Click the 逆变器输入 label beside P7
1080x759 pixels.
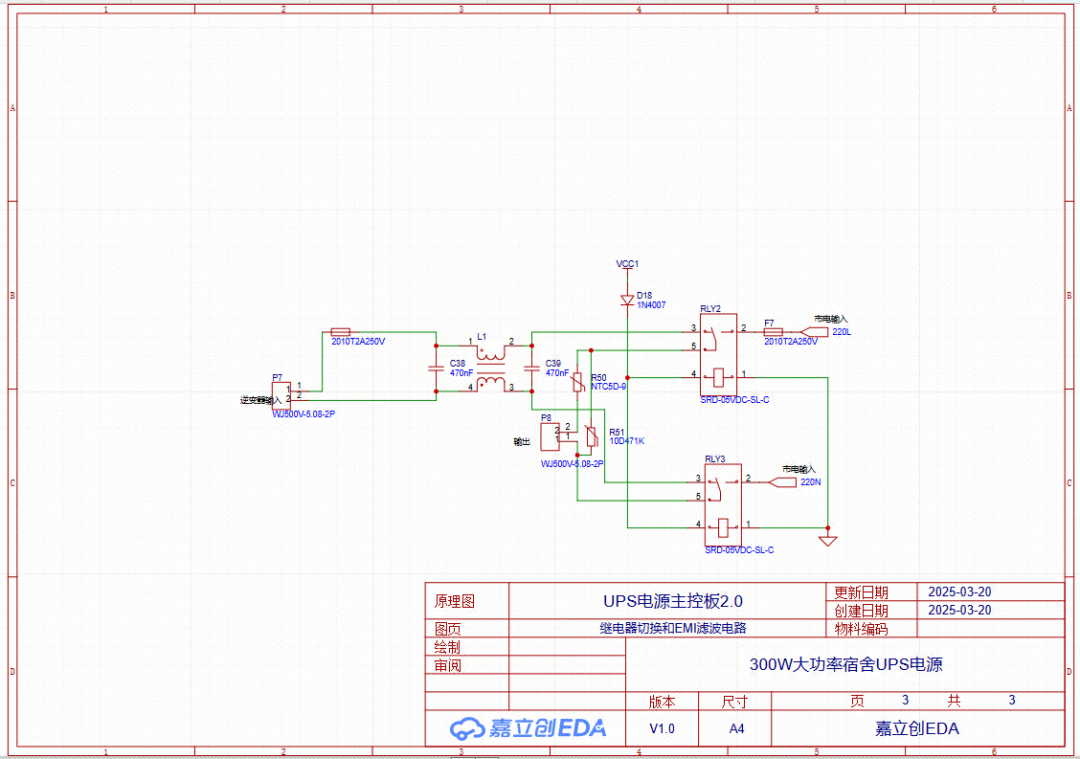pos(260,400)
